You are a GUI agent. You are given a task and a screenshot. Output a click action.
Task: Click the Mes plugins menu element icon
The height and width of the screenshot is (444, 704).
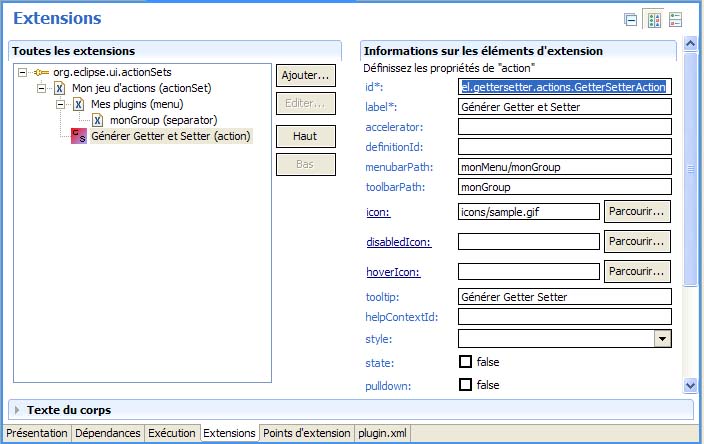click(79, 105)
